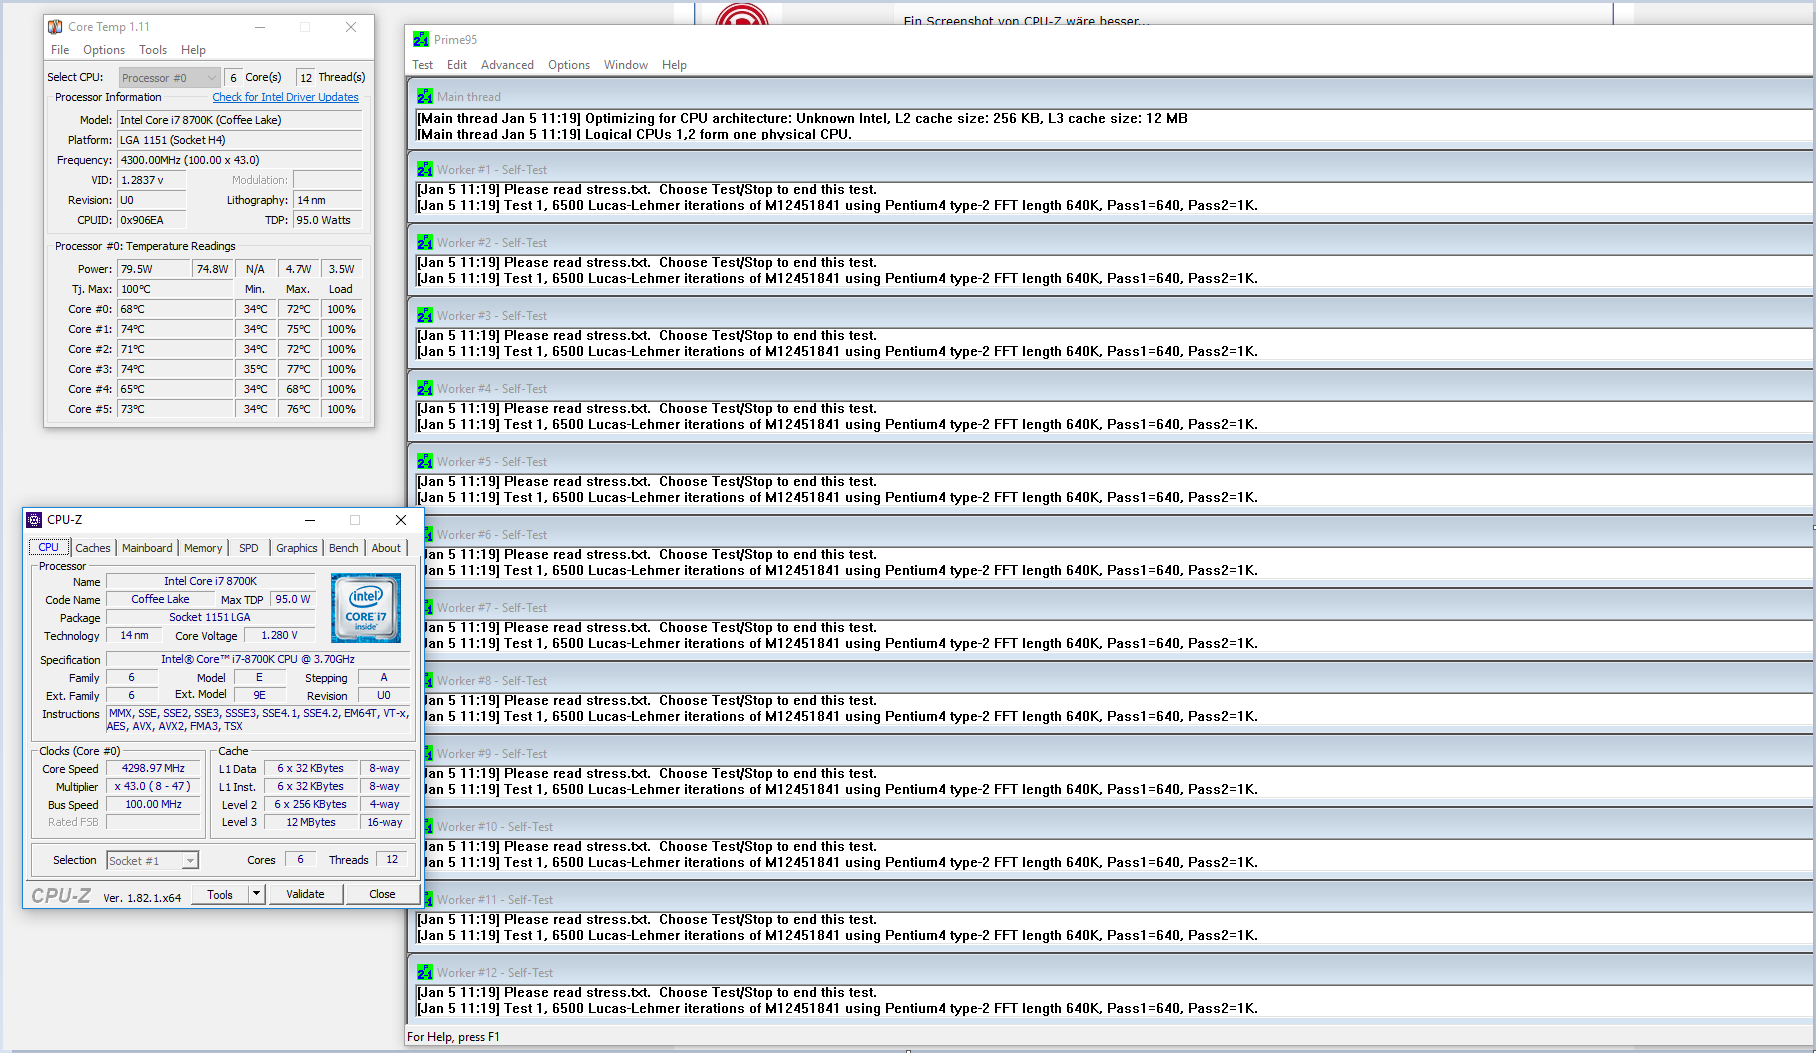Click the Prime95 application icon in title bar

[x=421, y=40]
